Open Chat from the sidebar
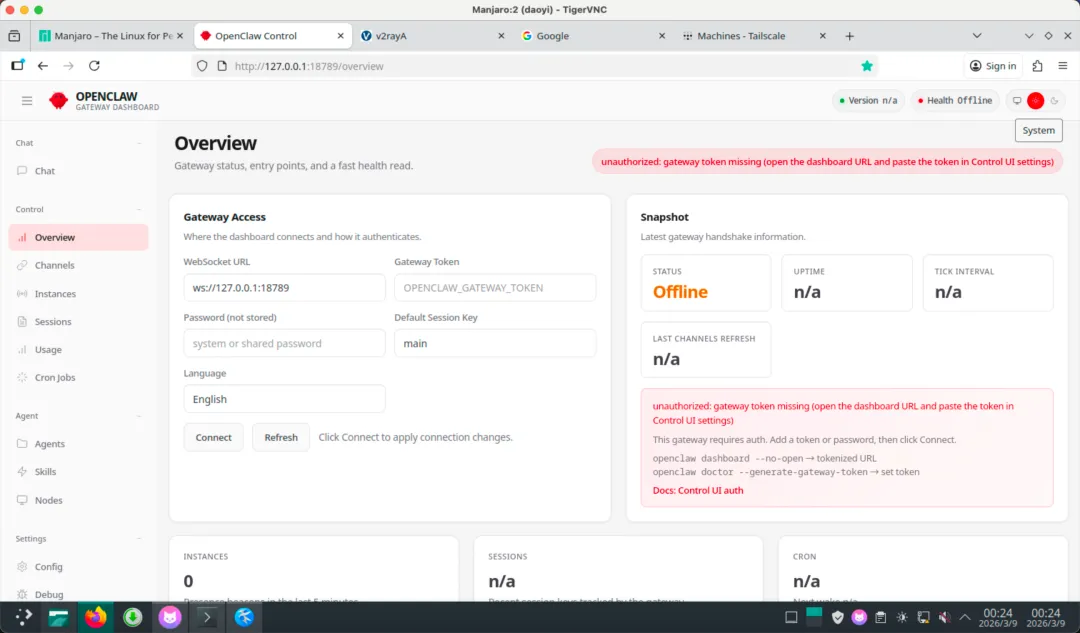Image resolution: width=1080 pixels, height=633 pixels. [x=79, y=171]
